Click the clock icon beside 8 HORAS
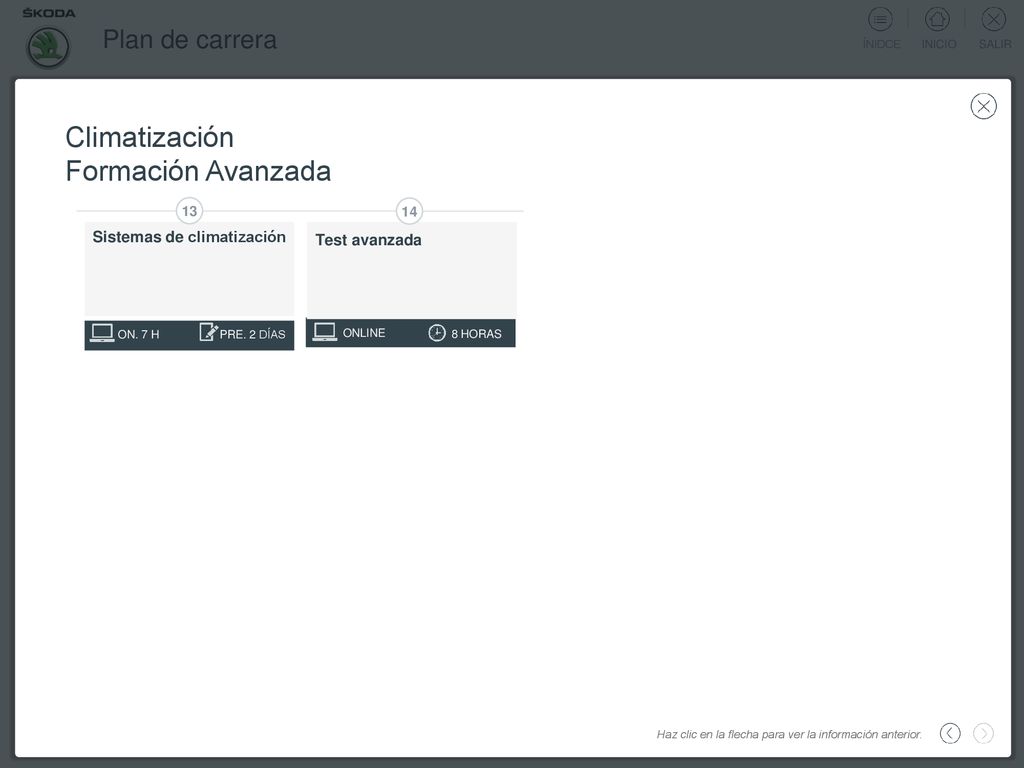 (x=436, y=332)
